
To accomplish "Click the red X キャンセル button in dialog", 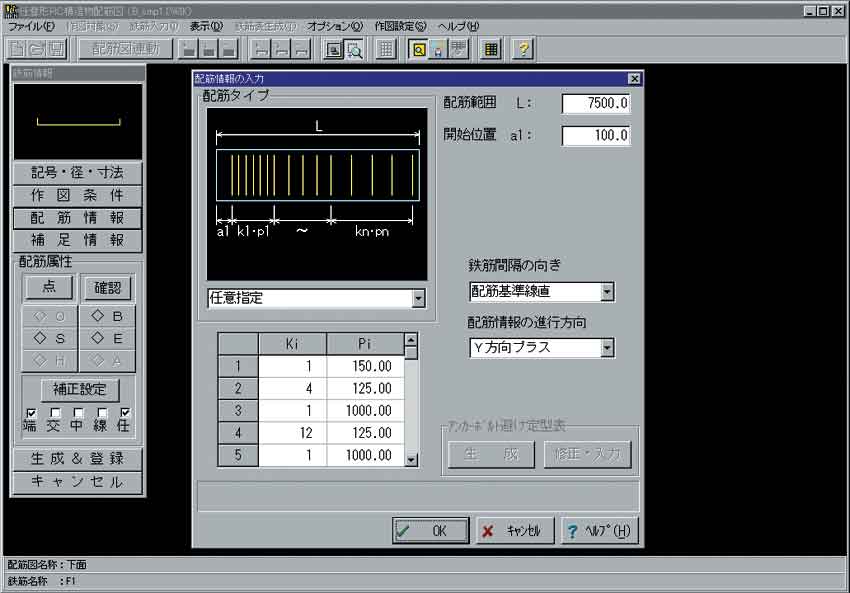I will click(x=516, y=530).
